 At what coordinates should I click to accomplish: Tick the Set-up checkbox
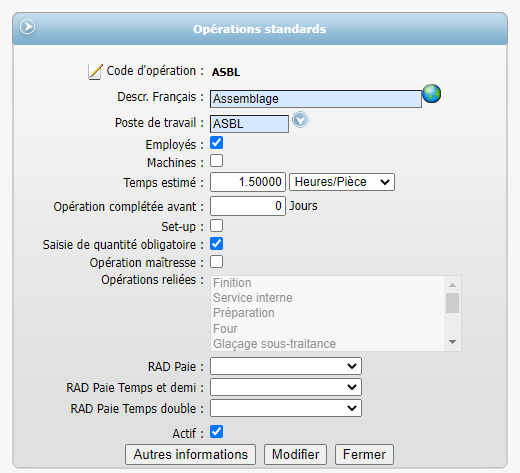coord(217,226)
